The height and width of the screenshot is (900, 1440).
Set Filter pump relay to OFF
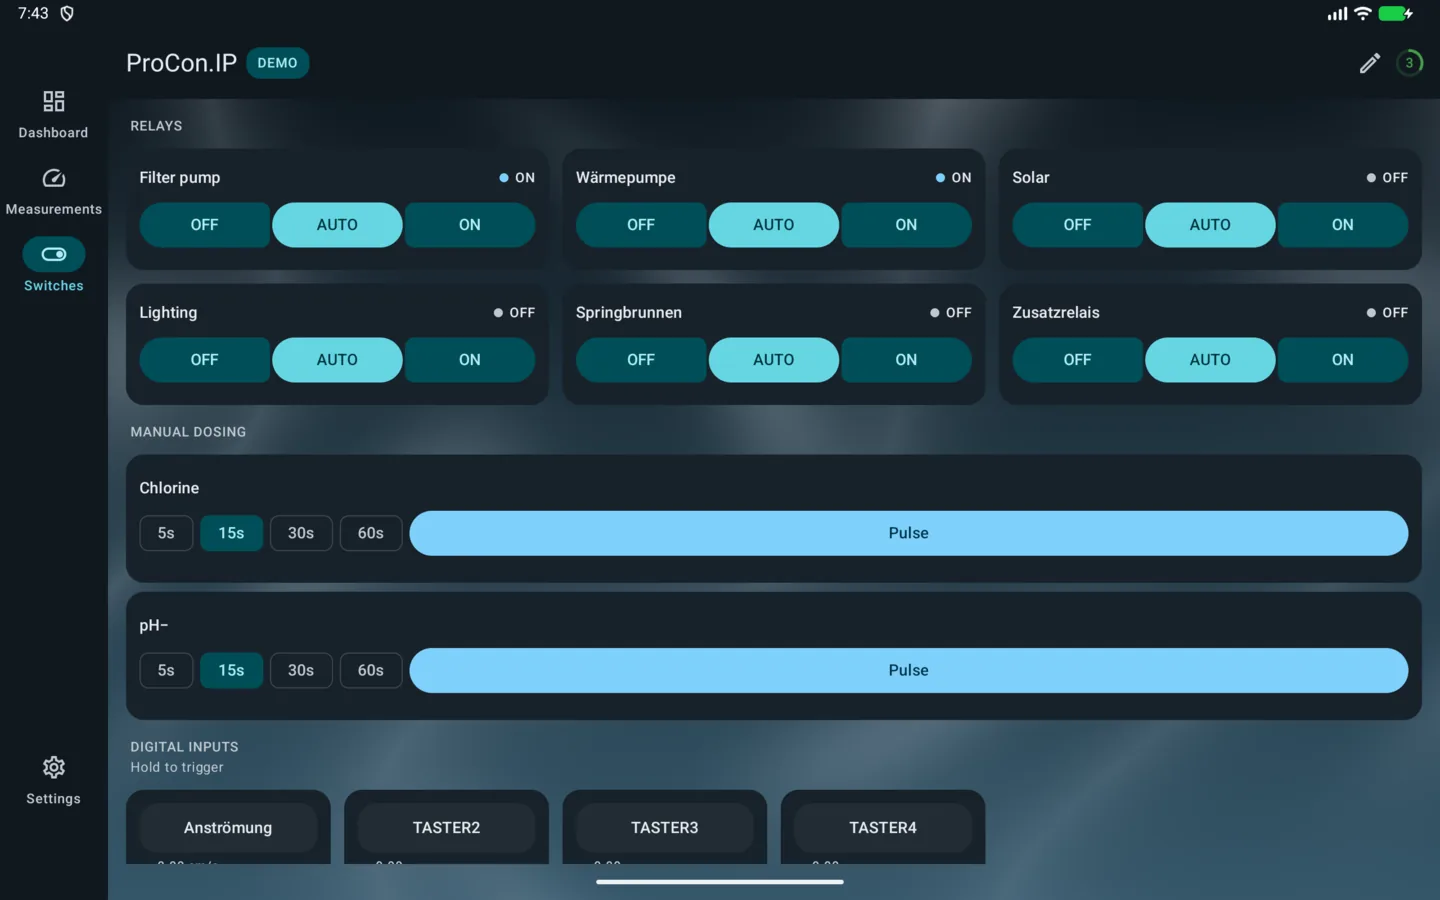tap(204, 225)
